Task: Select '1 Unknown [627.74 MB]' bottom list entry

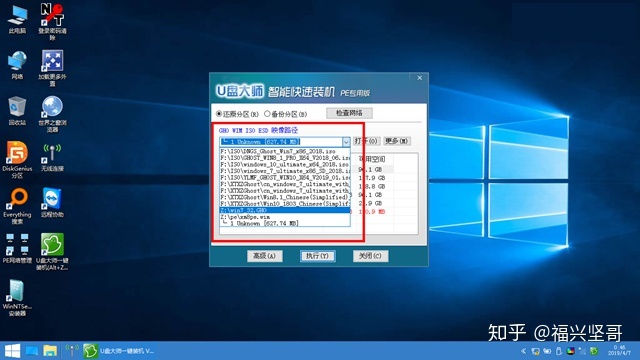Action: pos(285,223)
